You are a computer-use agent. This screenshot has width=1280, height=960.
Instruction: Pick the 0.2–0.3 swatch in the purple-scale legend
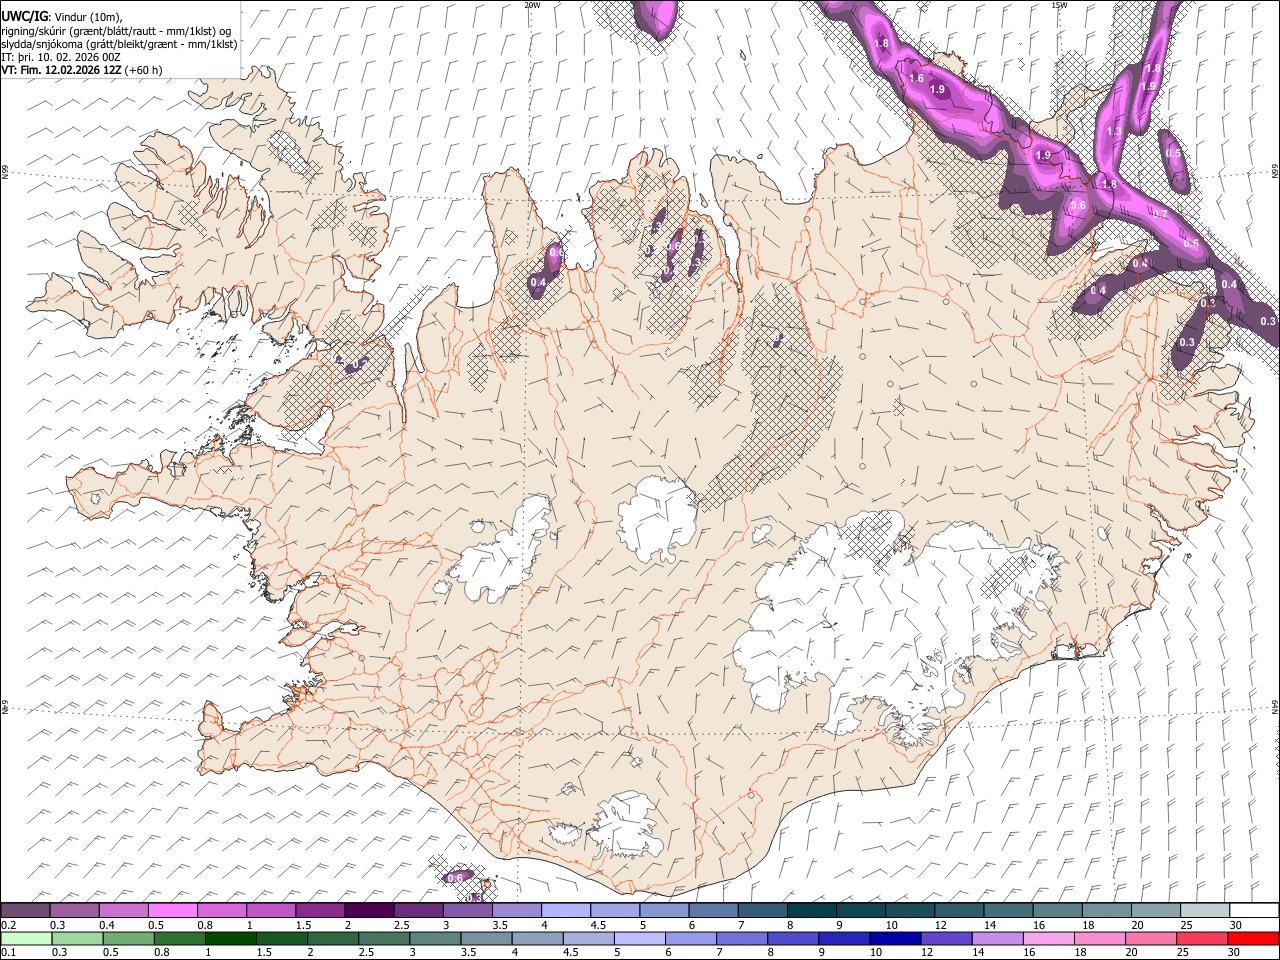(x=25, y=911)
